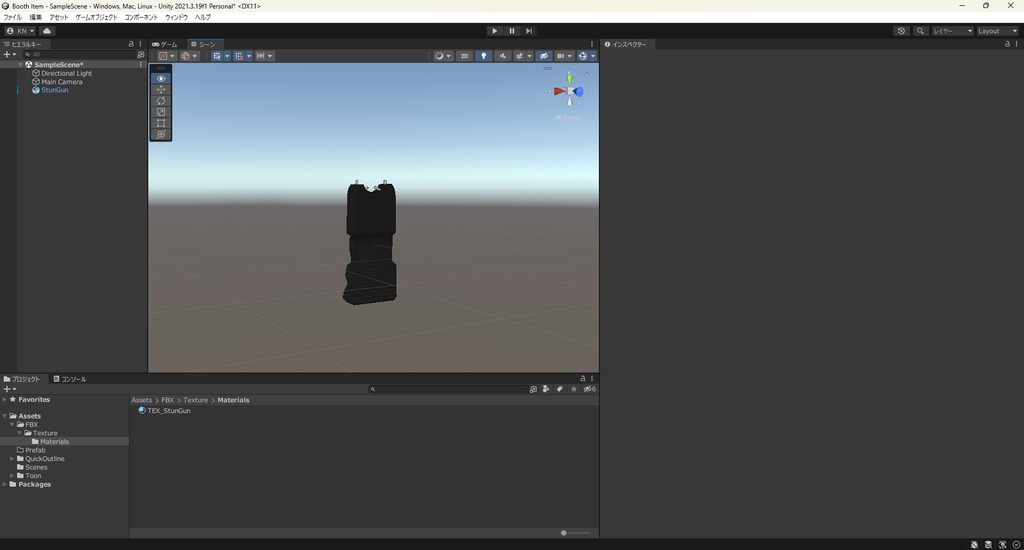Viewport: 1024px width, 550px height.
Task: Click the global search magnifier icon
Action: point(920,31)
